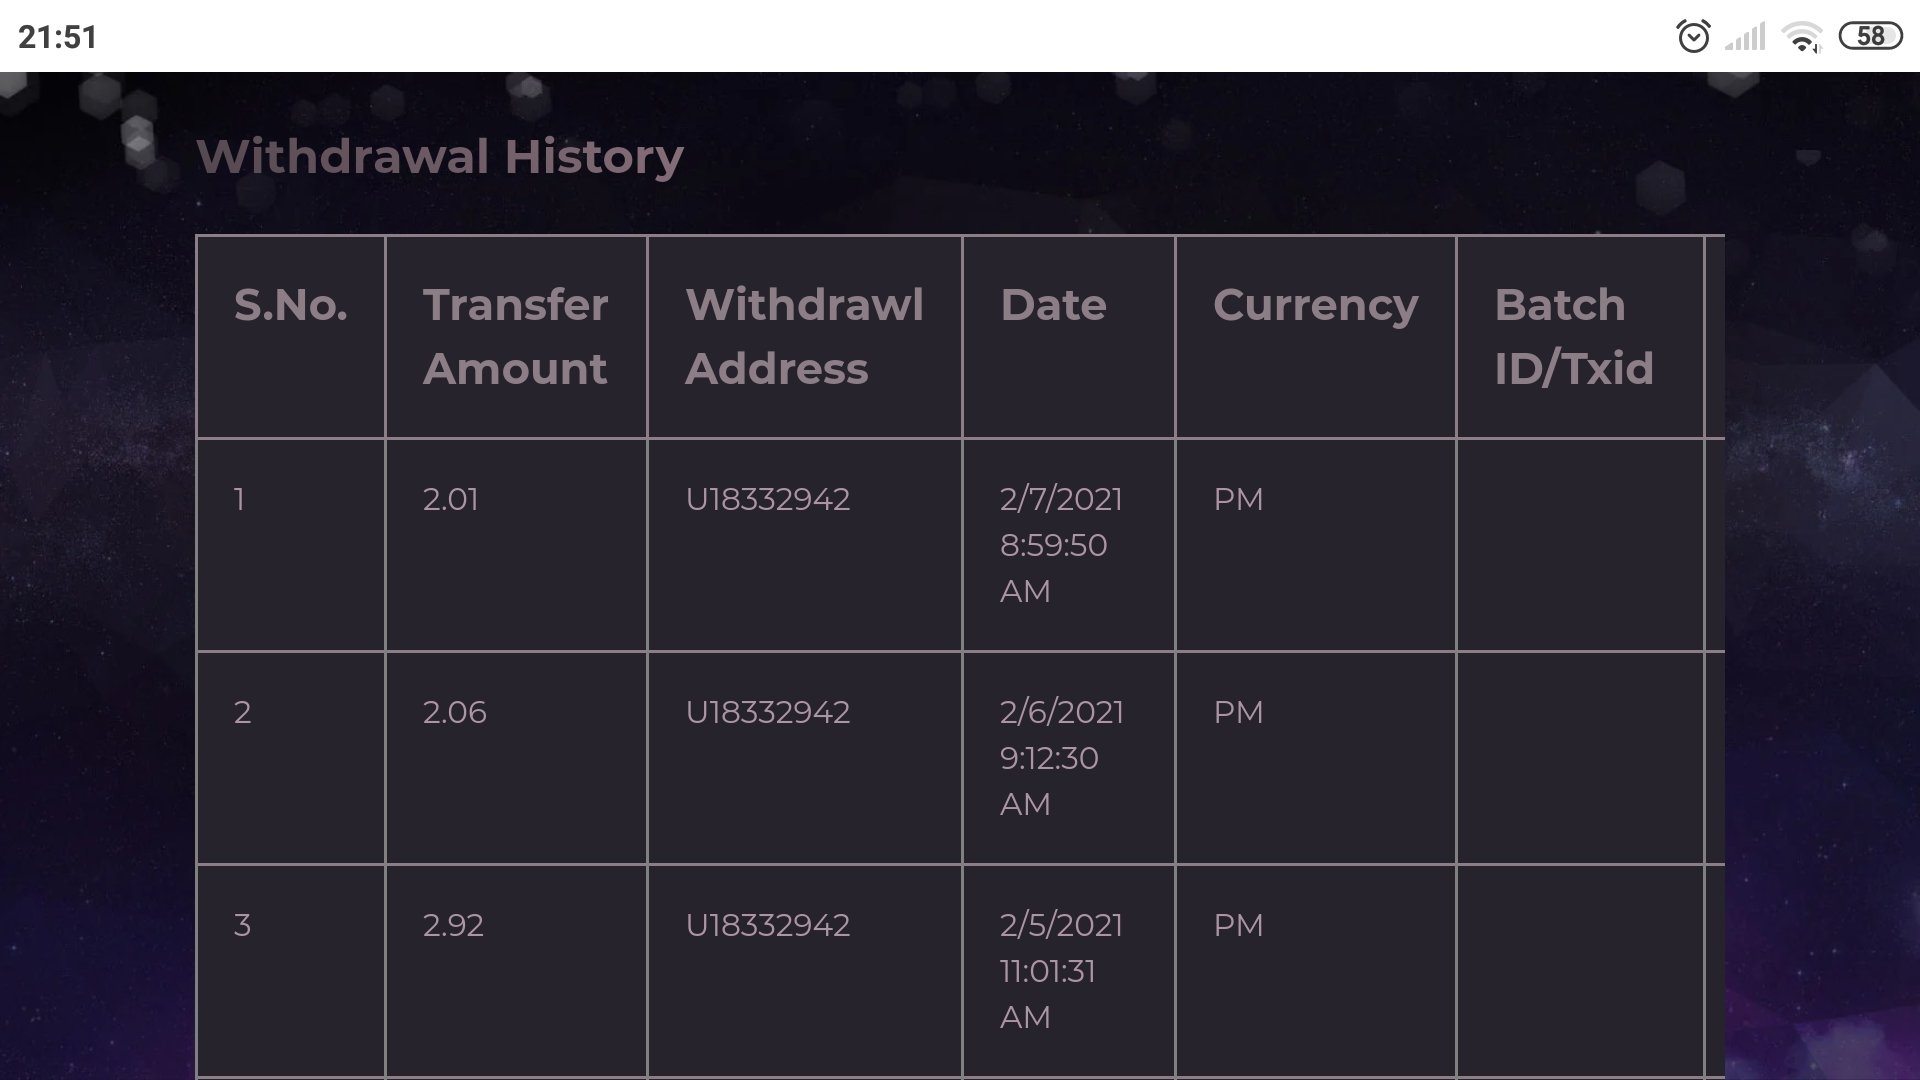Click the S.No. column header
The width and height of the screenshot is (1920, 1080).
click(x=291, y=305)
